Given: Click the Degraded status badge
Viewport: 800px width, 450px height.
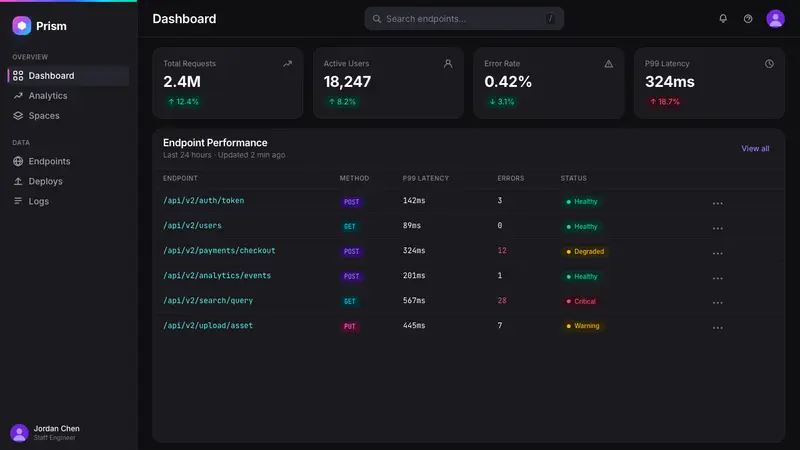Looking at the screenshot, I should pos(585,252).
